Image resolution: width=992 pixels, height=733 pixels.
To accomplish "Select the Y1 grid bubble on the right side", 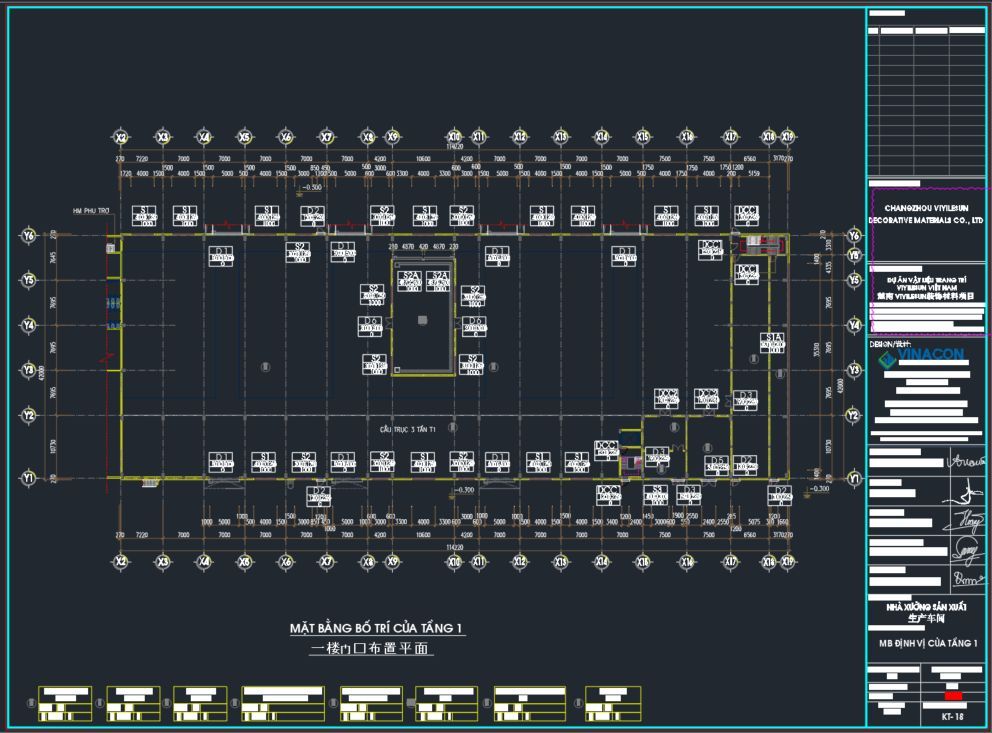I will 853,480.
